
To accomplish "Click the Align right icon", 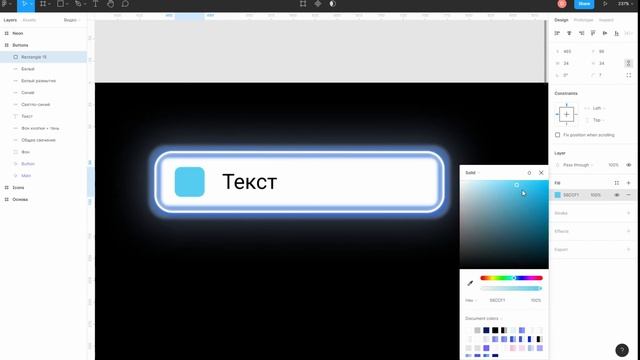I will (x=581, y=33).
